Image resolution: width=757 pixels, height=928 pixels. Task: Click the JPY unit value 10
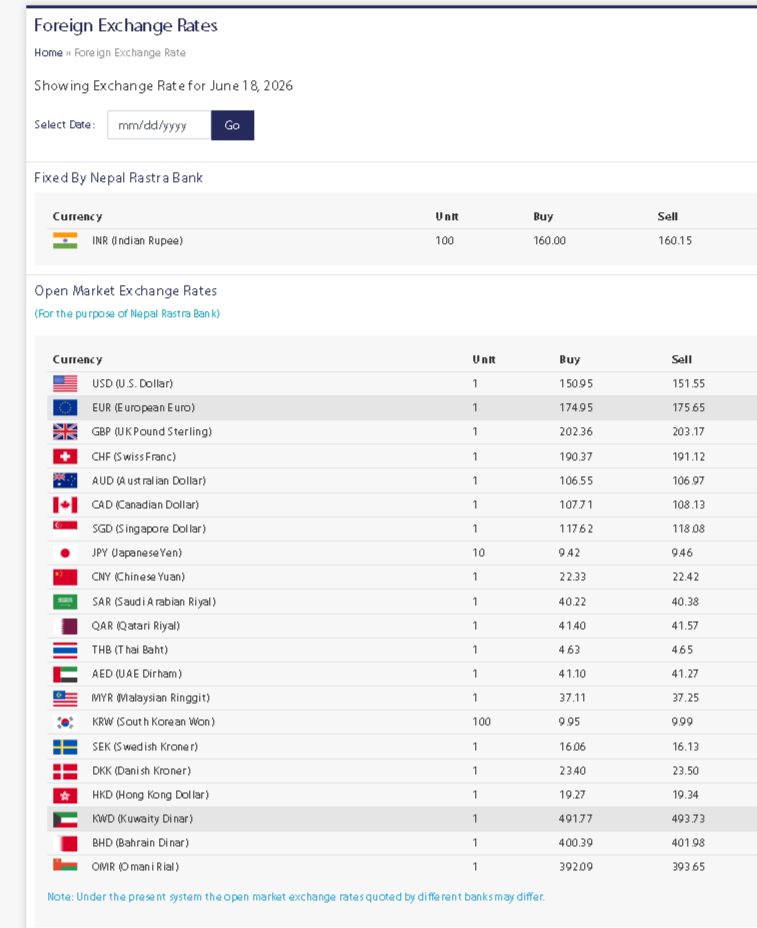[x=478, y=553]
